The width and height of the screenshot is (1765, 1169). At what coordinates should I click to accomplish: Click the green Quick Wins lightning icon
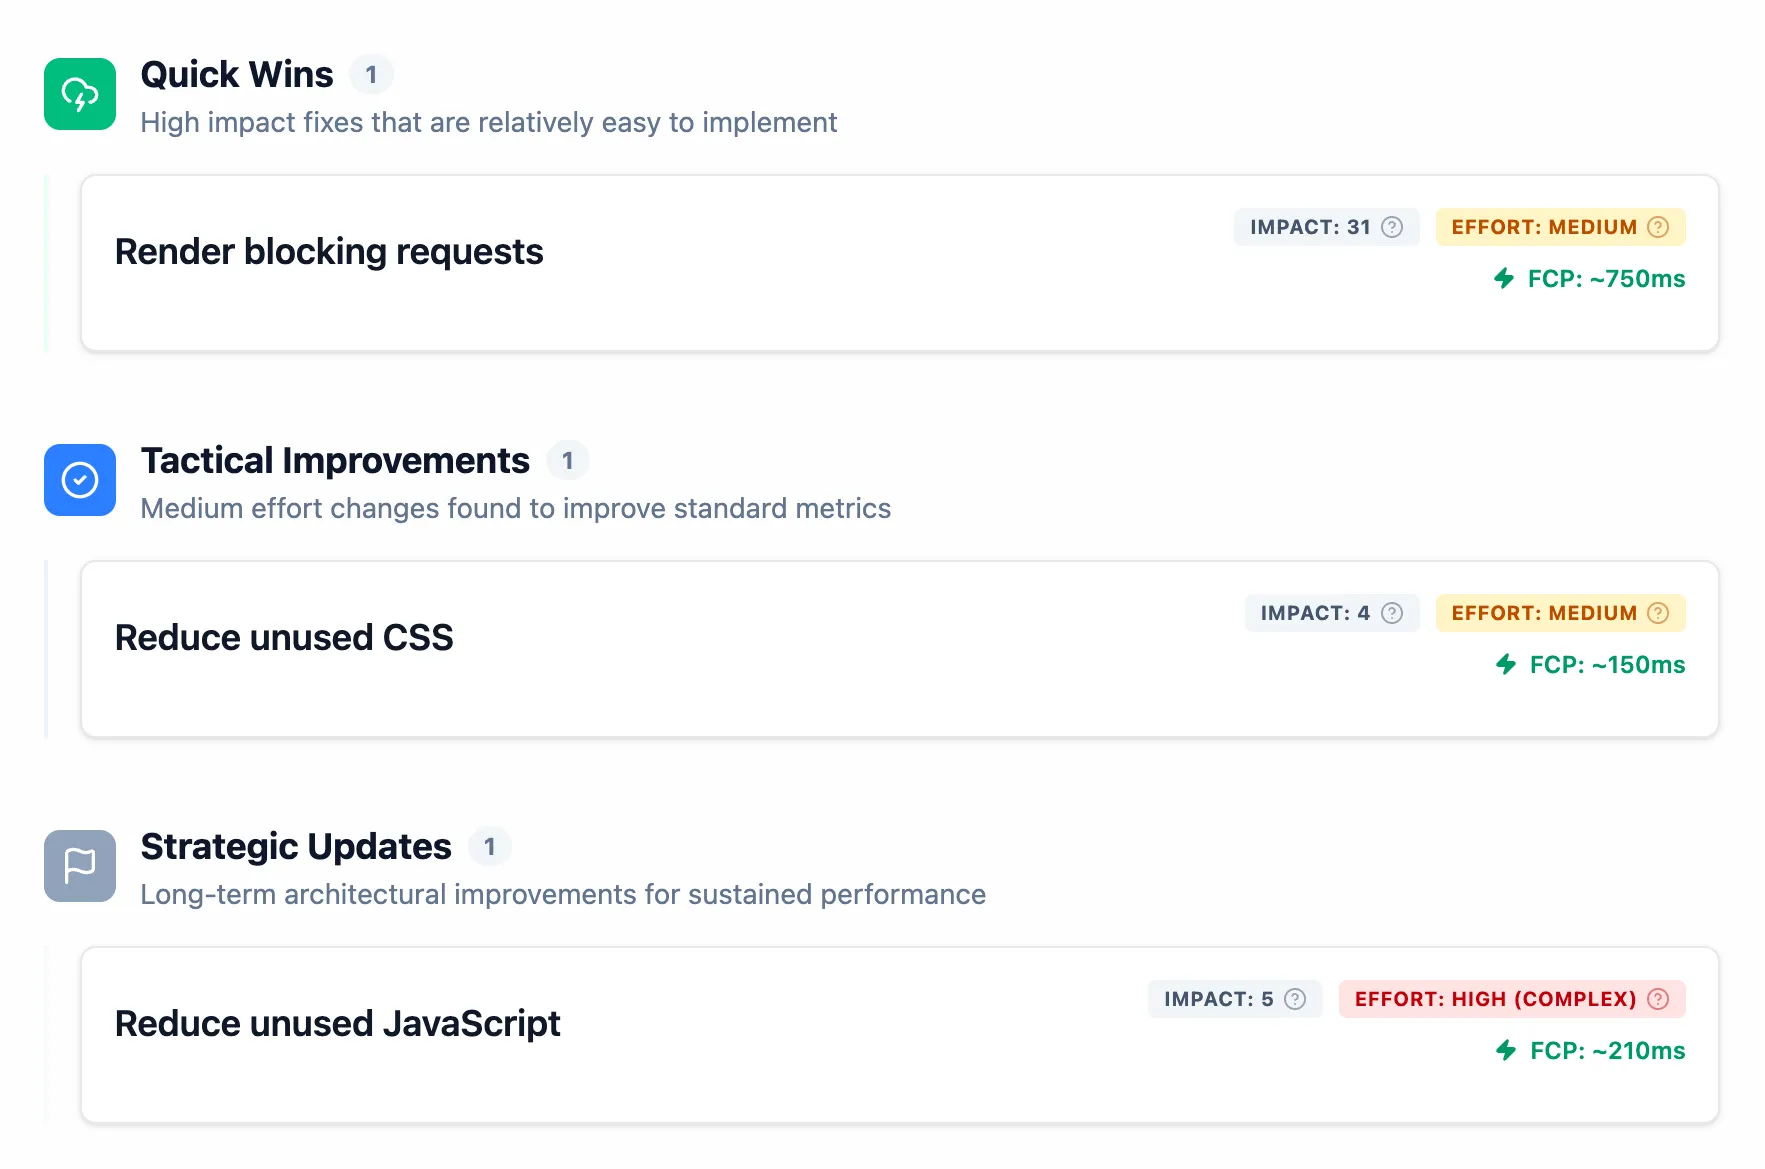tap(79, 94)
